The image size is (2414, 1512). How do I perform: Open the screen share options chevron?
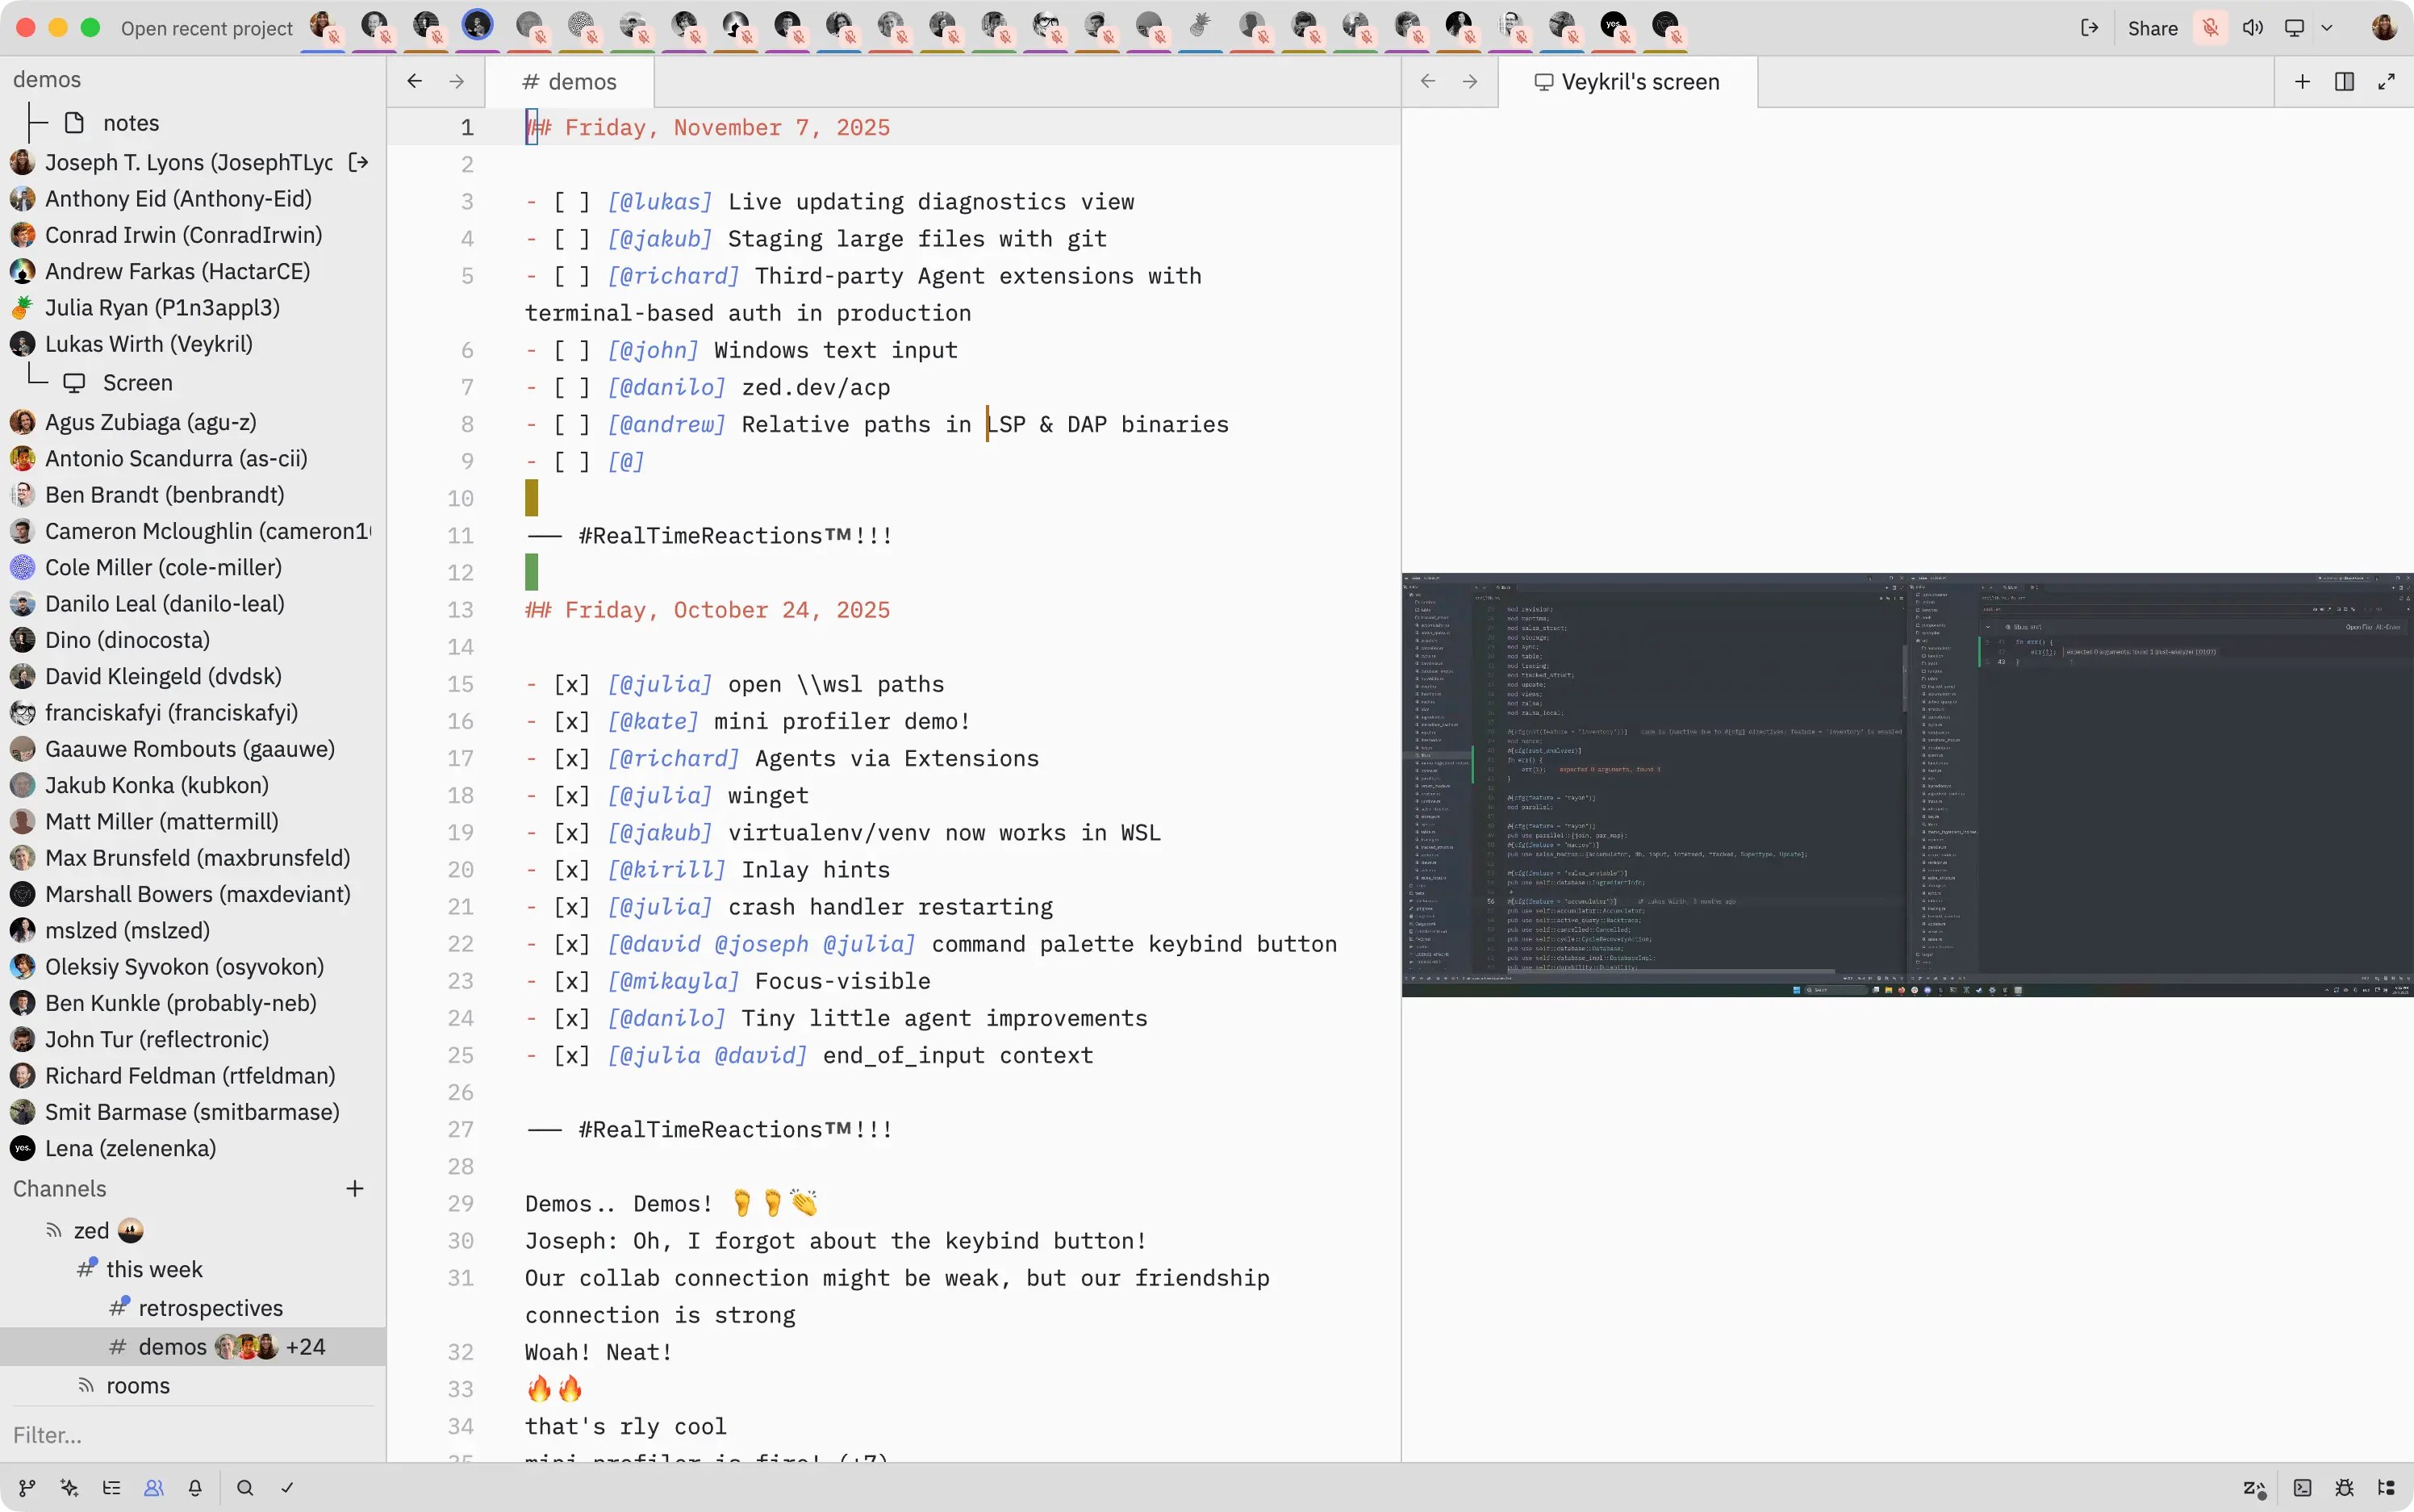pos(2328,28)
